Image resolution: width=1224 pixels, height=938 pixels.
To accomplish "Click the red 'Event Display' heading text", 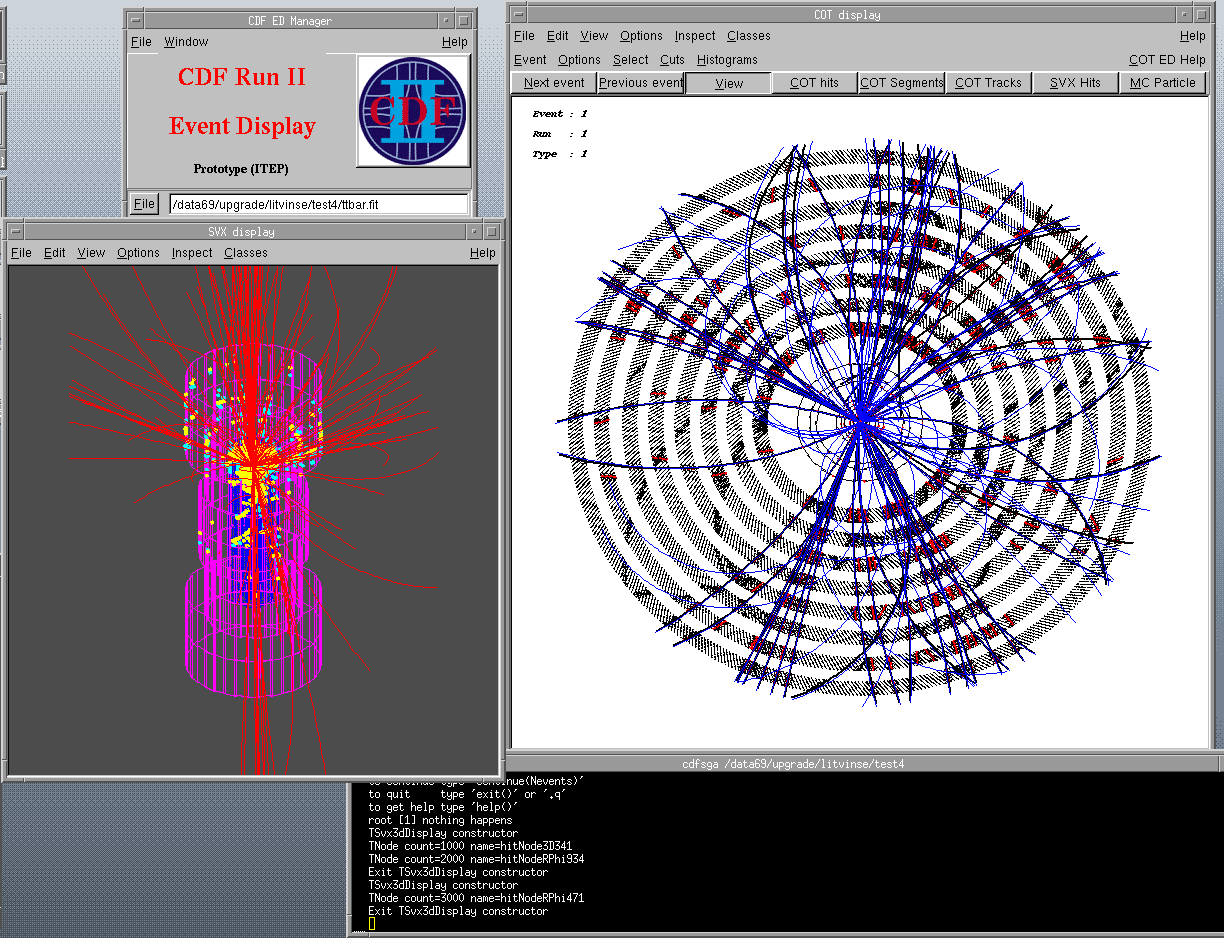I will click(x=242, y=126).
